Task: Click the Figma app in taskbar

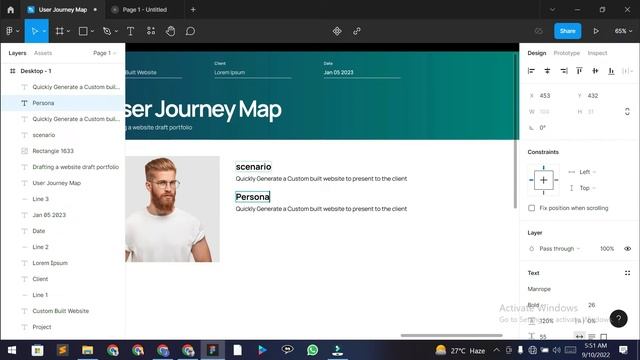Action: (x=212, y=350)
